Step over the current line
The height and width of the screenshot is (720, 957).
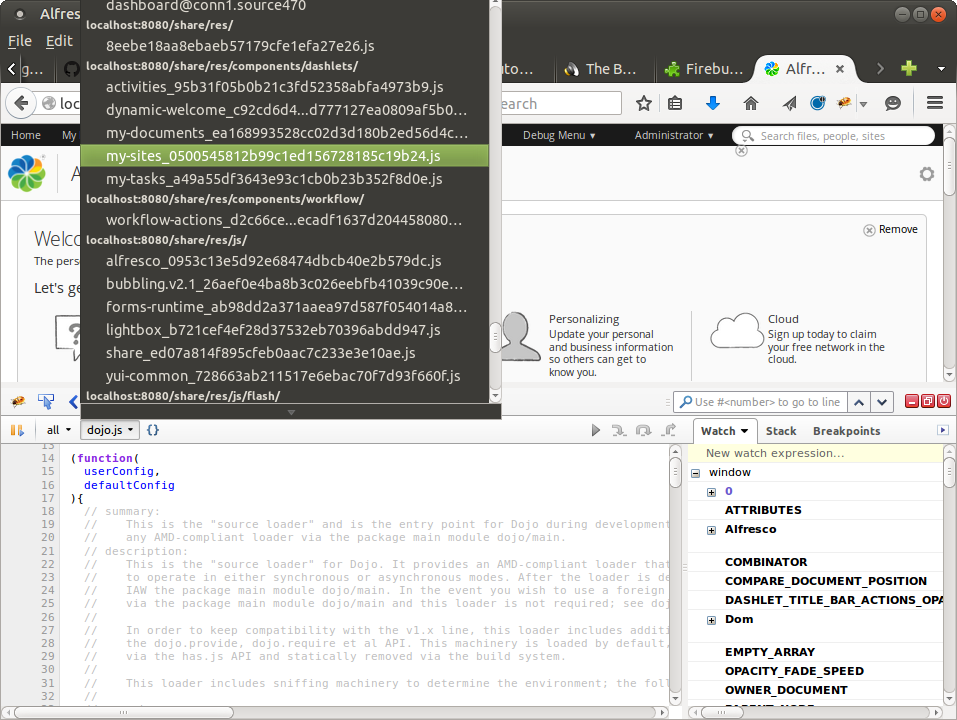(643, 430)
